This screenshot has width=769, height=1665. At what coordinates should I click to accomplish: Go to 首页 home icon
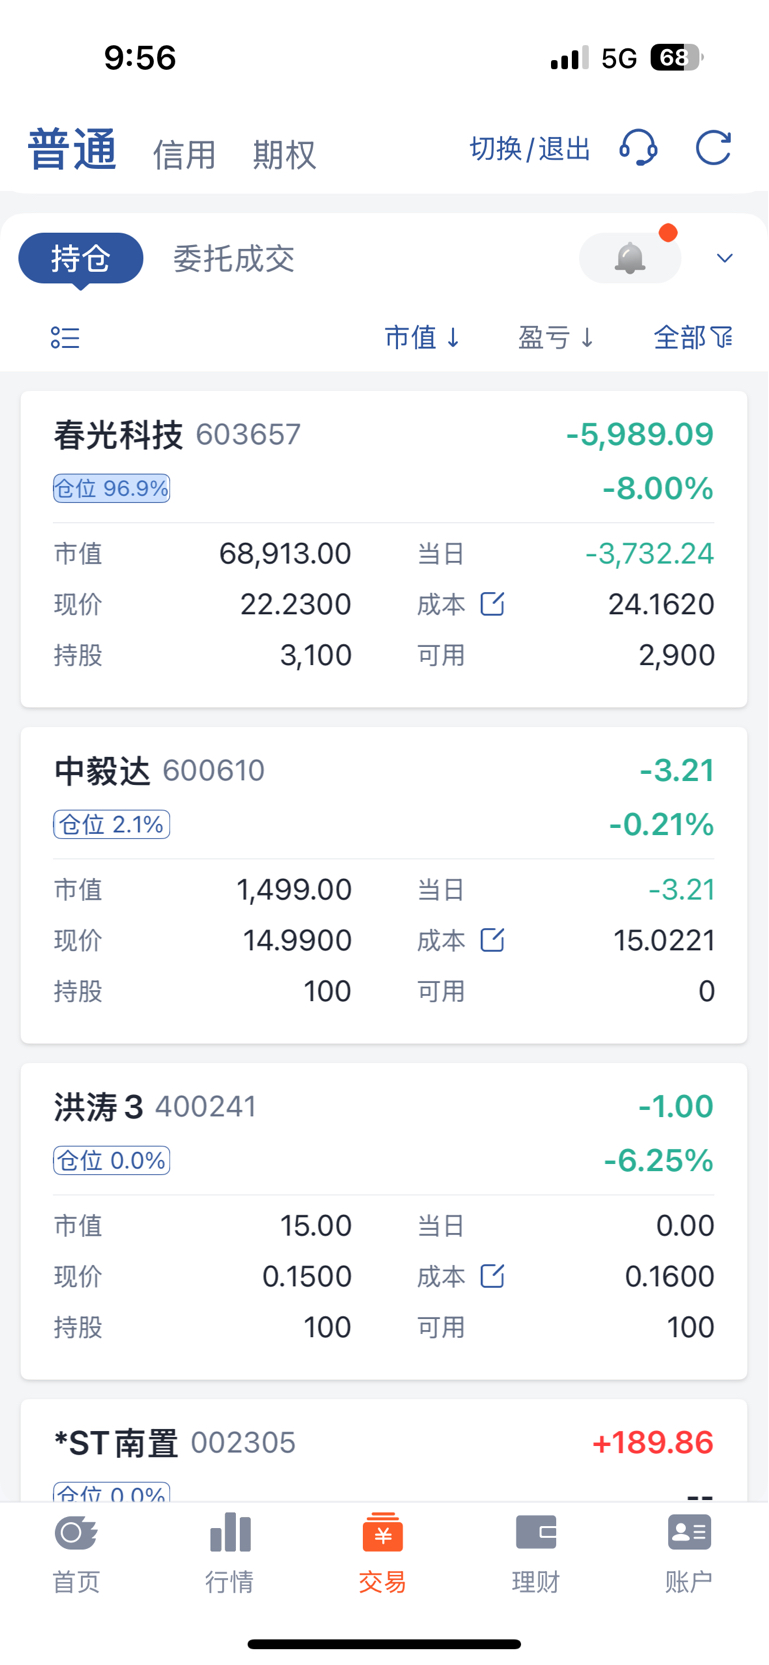click(x=76, y=1554)
